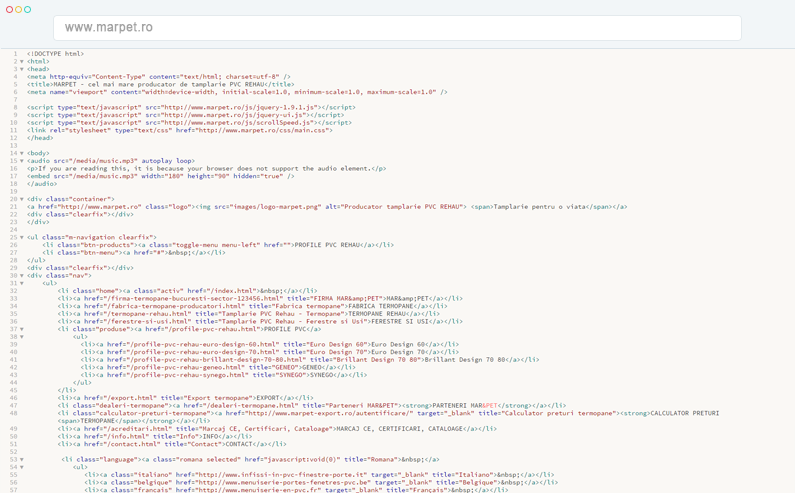Collapse the <ul> fold arrow on line 54

click(22, 467)
